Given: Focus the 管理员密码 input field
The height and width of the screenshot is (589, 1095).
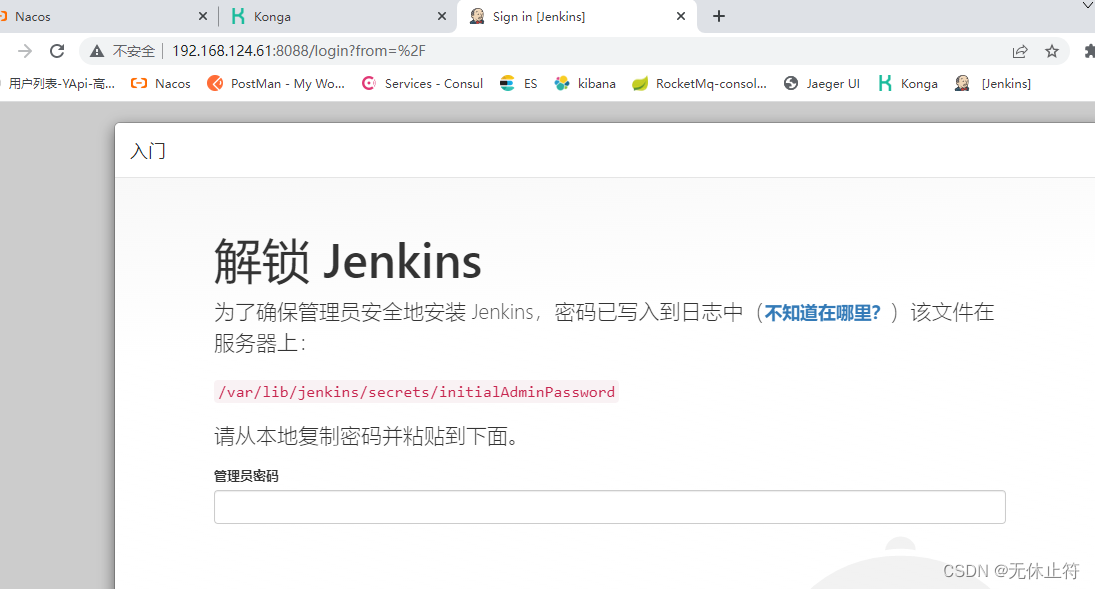Looking at the screenshot, I should (x=610, y=507).
